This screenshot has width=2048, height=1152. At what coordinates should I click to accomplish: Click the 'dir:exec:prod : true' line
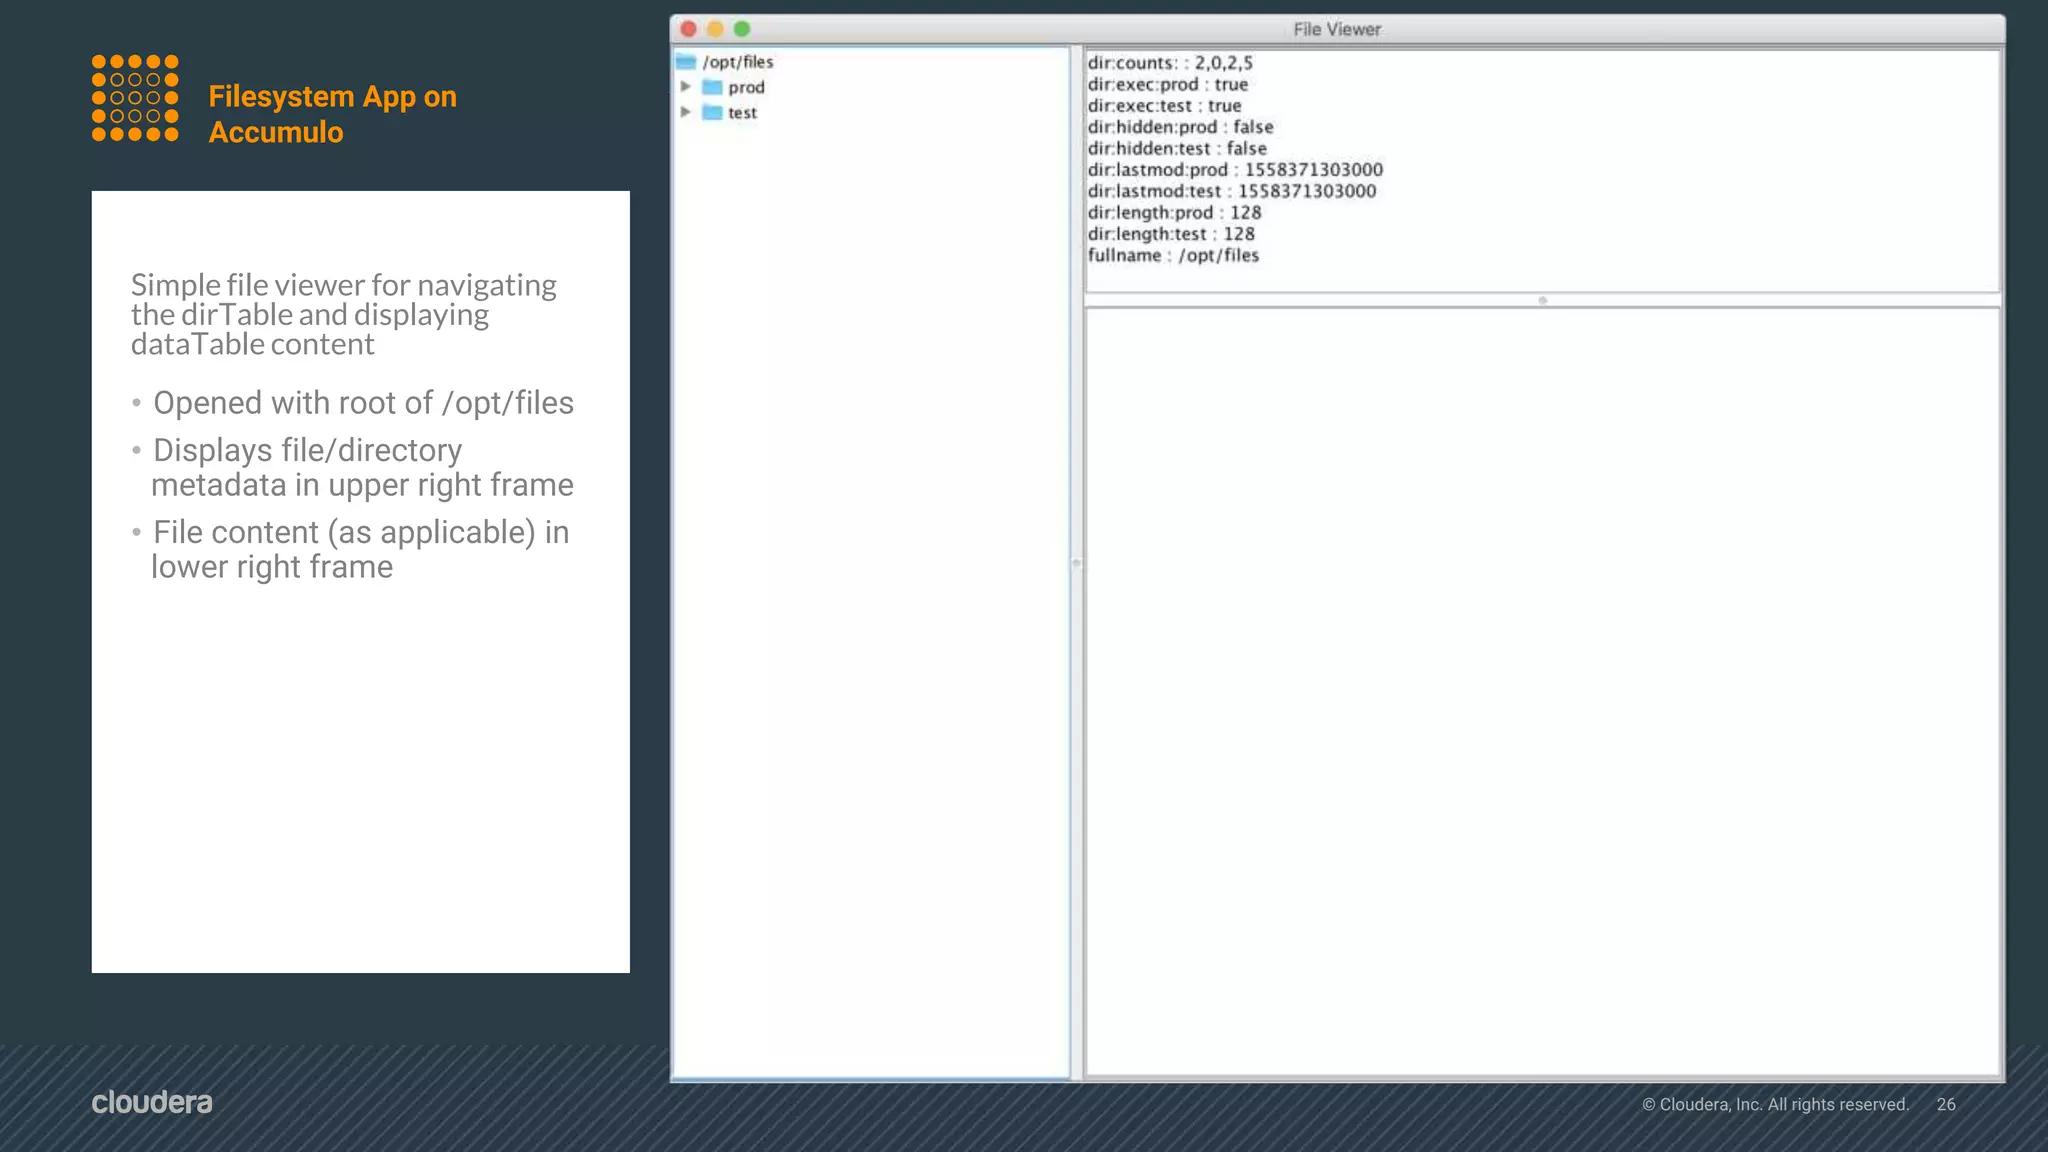click(1168, 84)
